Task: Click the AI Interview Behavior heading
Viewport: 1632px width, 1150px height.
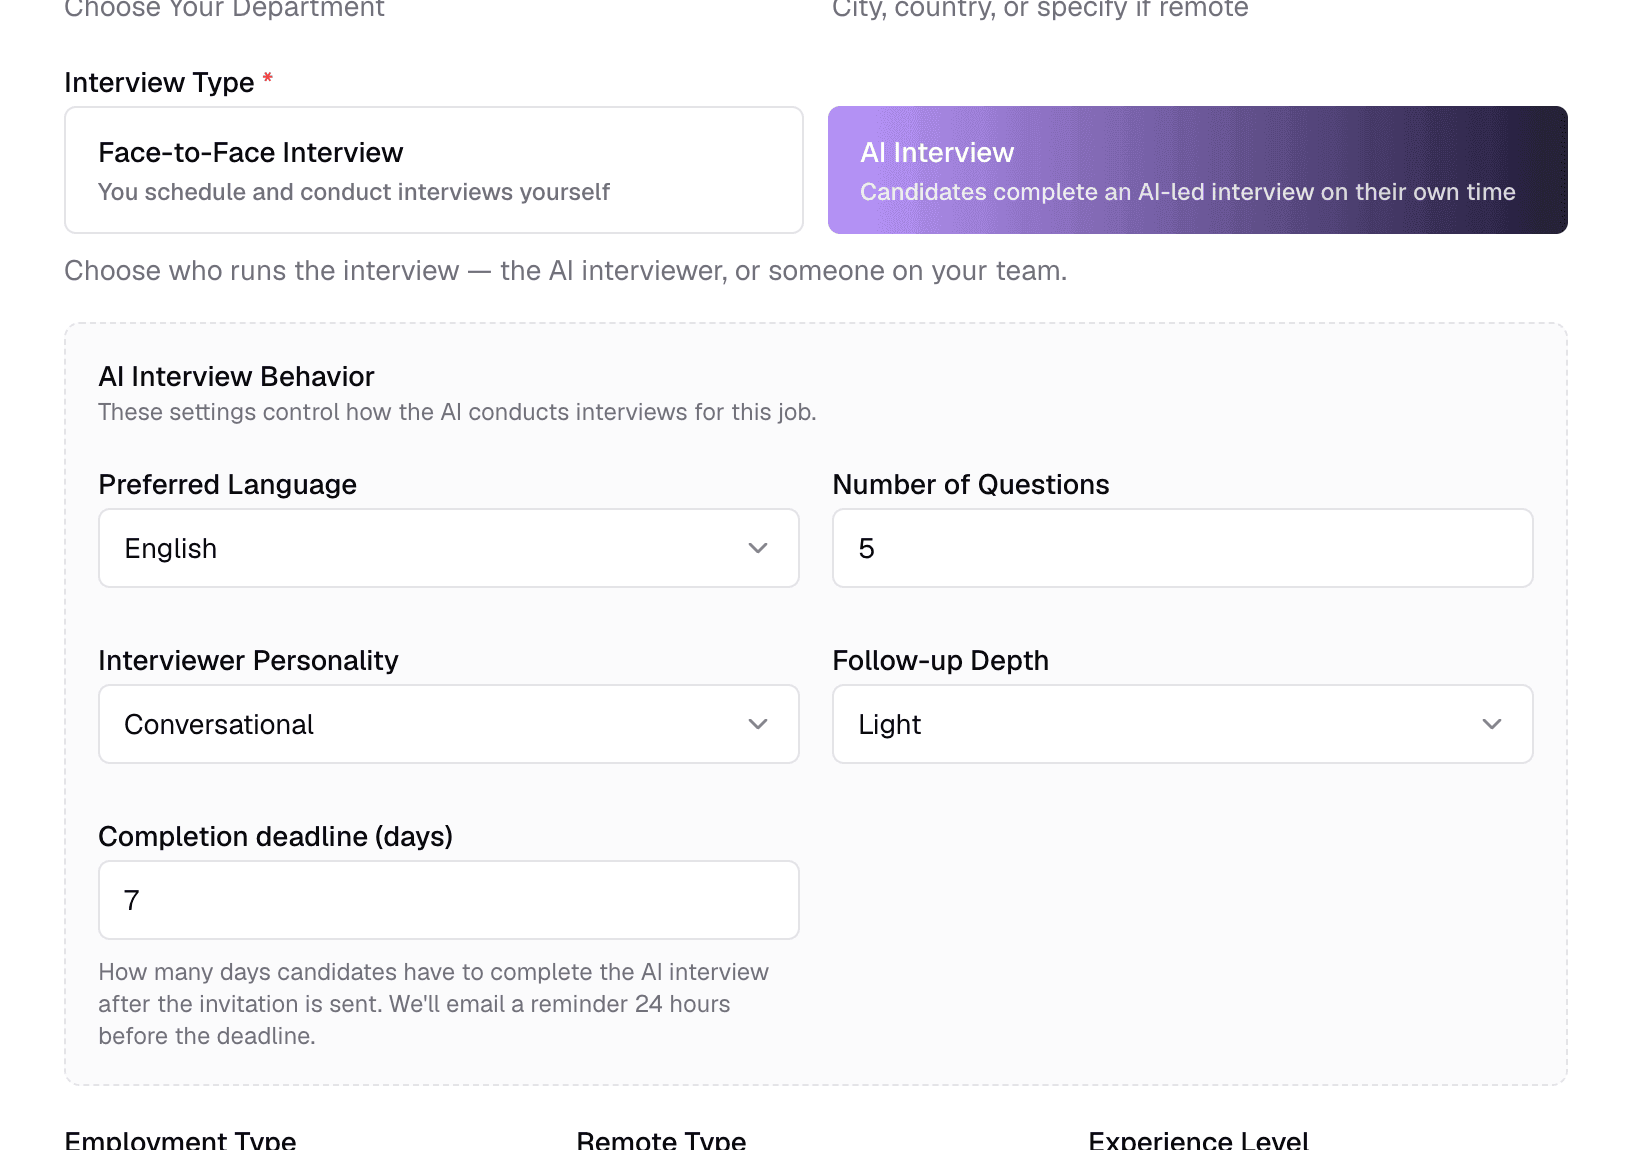Action: tap(236, 376)
